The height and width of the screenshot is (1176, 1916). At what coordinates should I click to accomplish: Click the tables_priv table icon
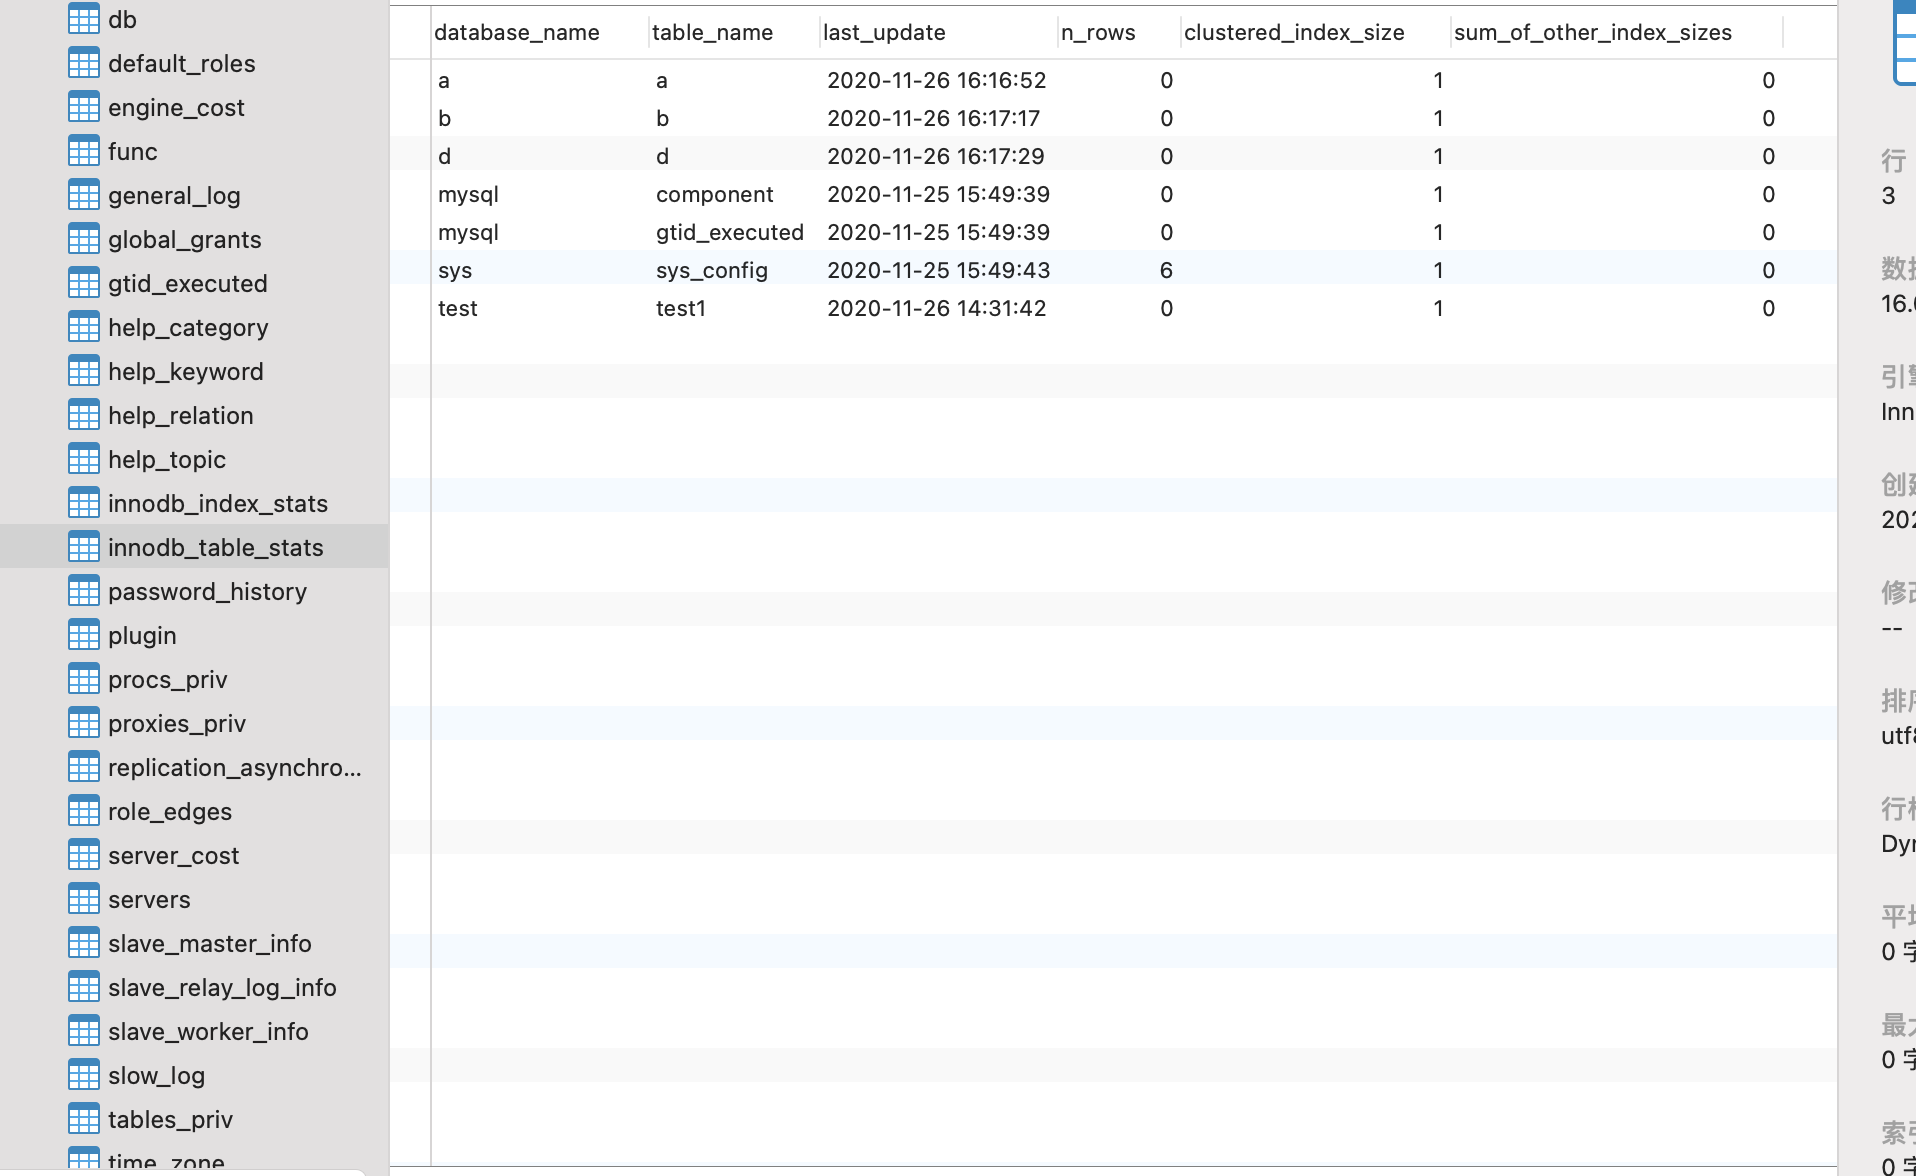[84, 1119]
